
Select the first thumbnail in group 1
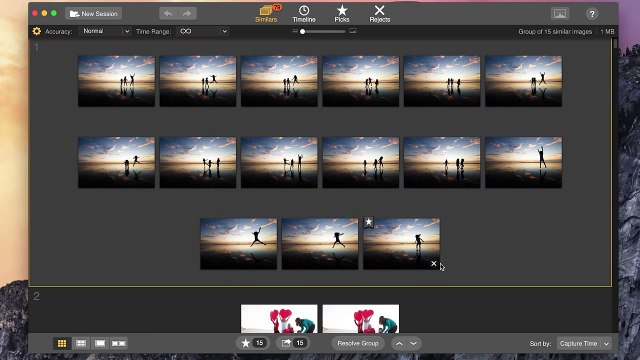[116, 81]
